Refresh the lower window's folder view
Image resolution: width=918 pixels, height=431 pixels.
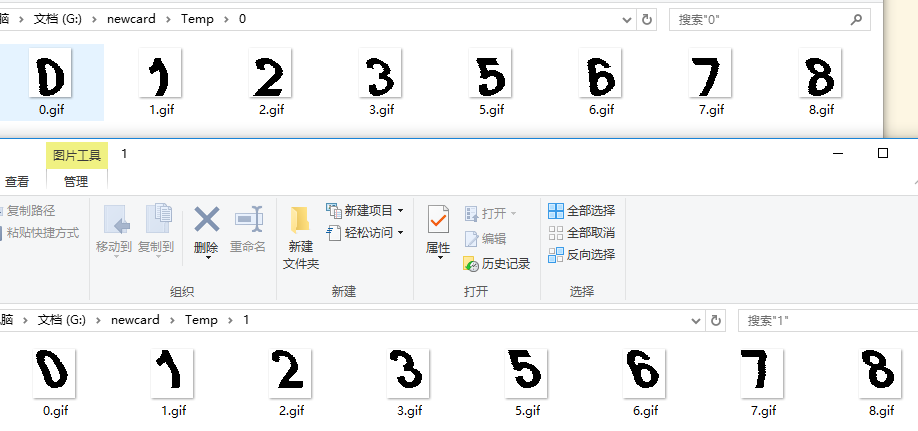pyautogui.click(x=715, y=320)
